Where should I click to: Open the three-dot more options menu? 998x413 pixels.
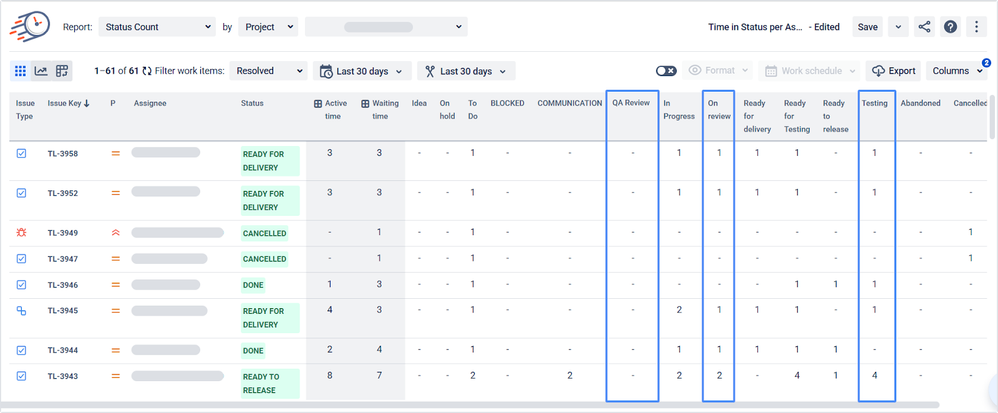pos(976,27)
